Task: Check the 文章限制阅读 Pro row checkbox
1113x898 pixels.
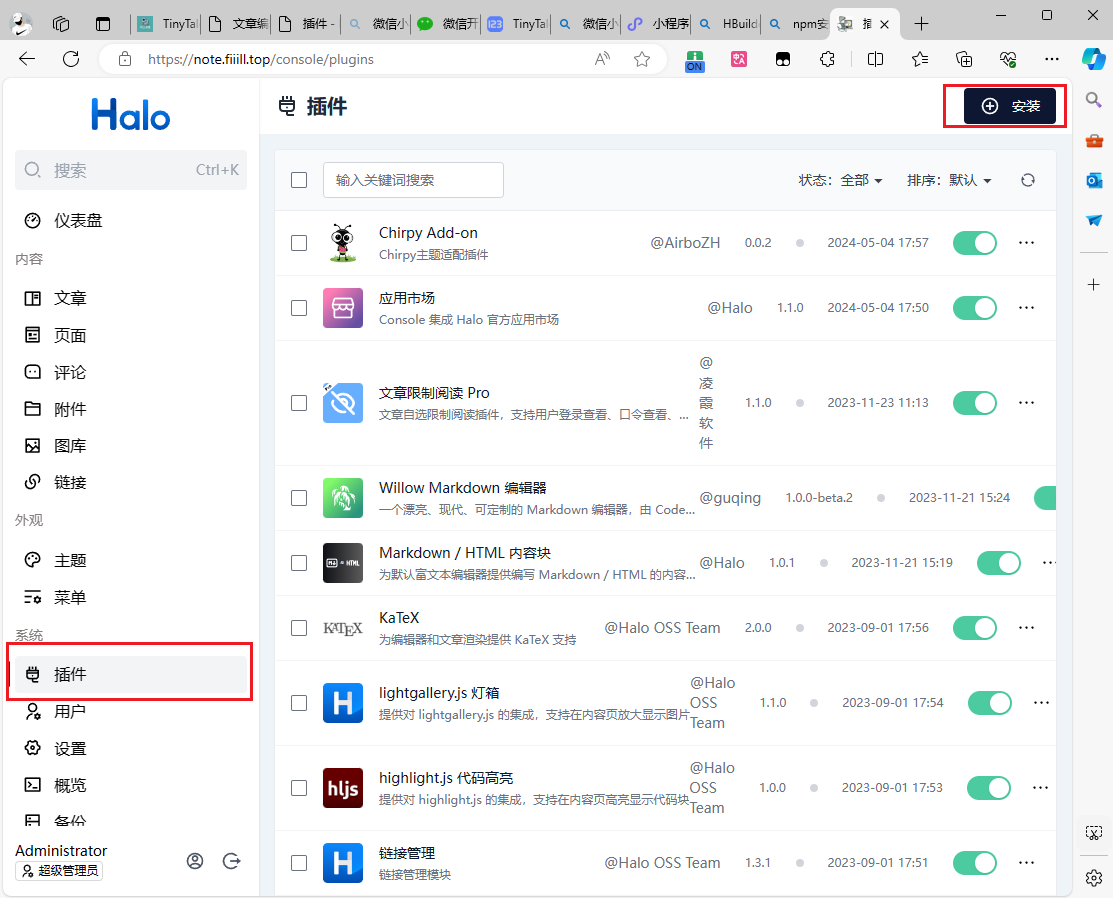Action: pyautogui.click(x=299, y=403)
